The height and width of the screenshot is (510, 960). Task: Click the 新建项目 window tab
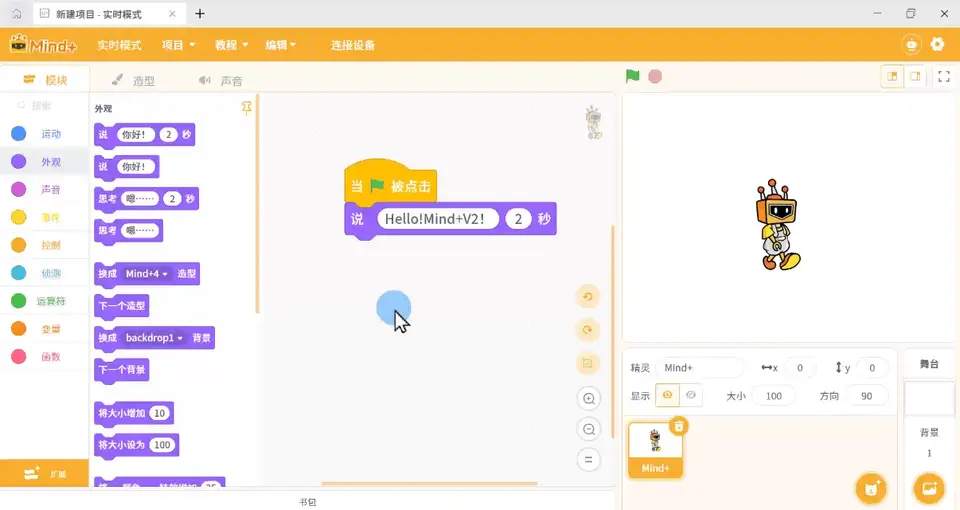(108, 14)
